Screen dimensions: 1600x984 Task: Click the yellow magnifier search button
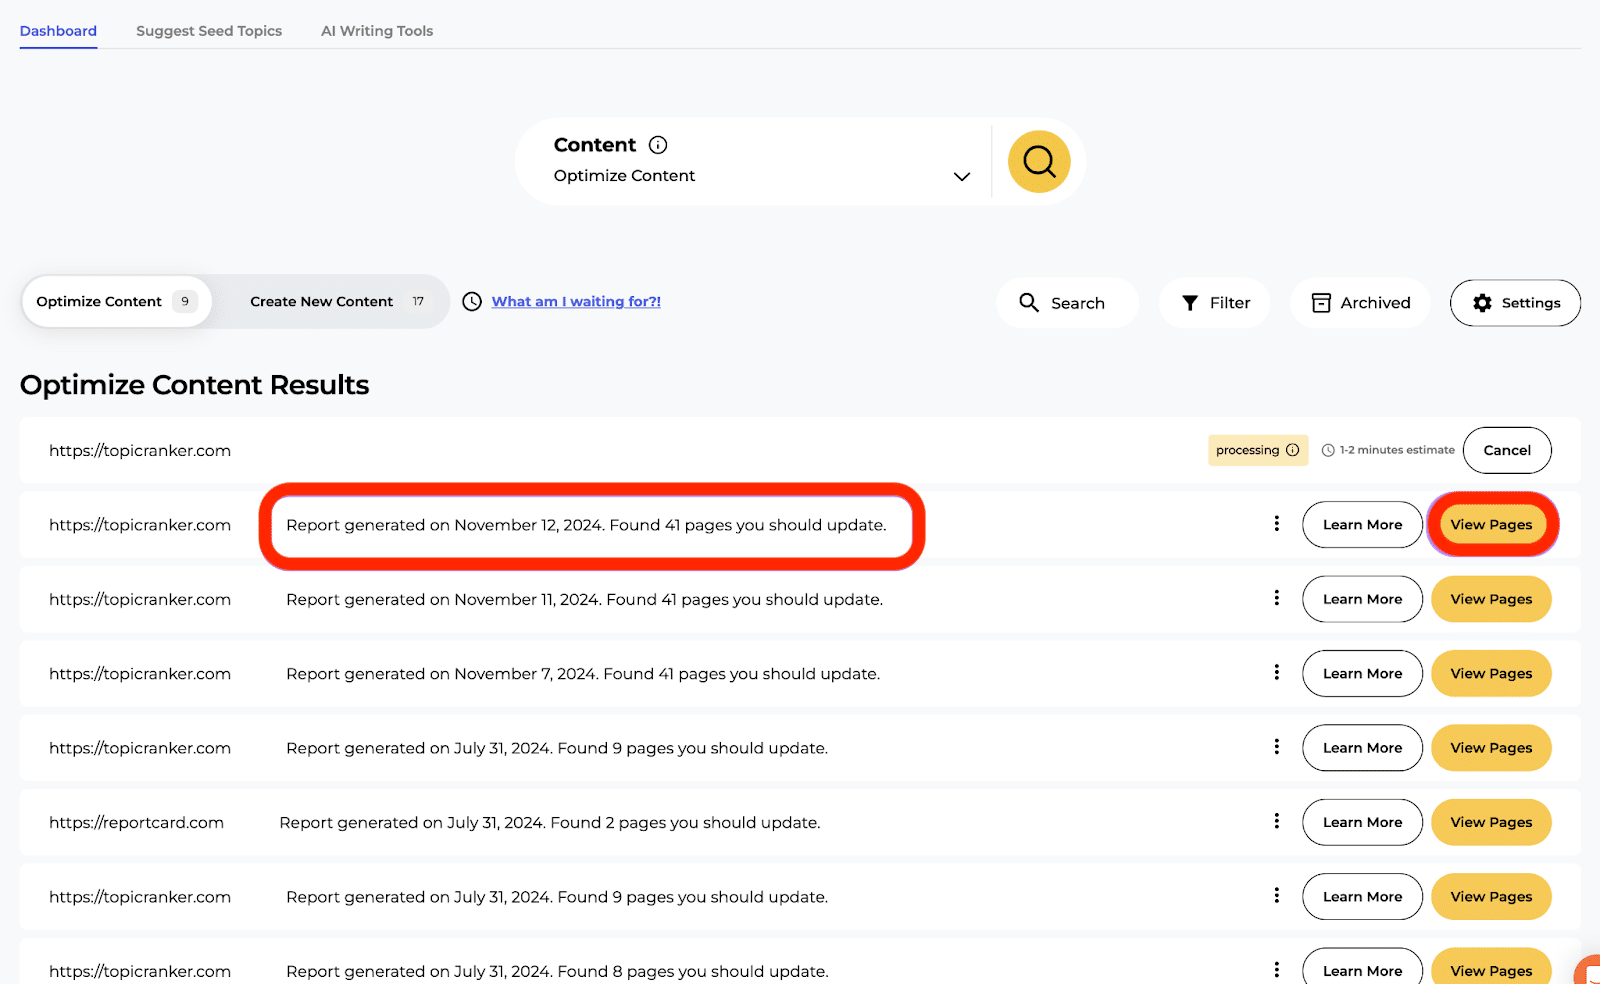pos(1039,162)
